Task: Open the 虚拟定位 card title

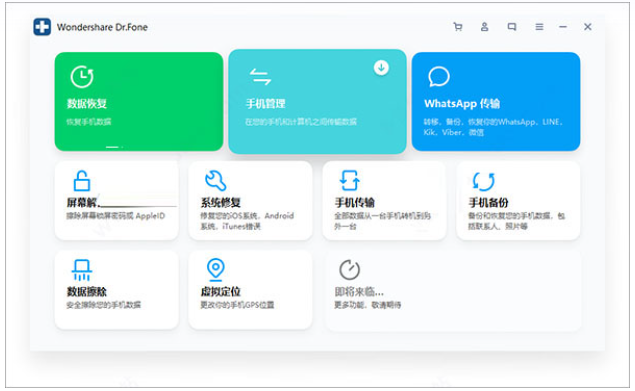Action: pyautogui.click(x=221, y=292)
